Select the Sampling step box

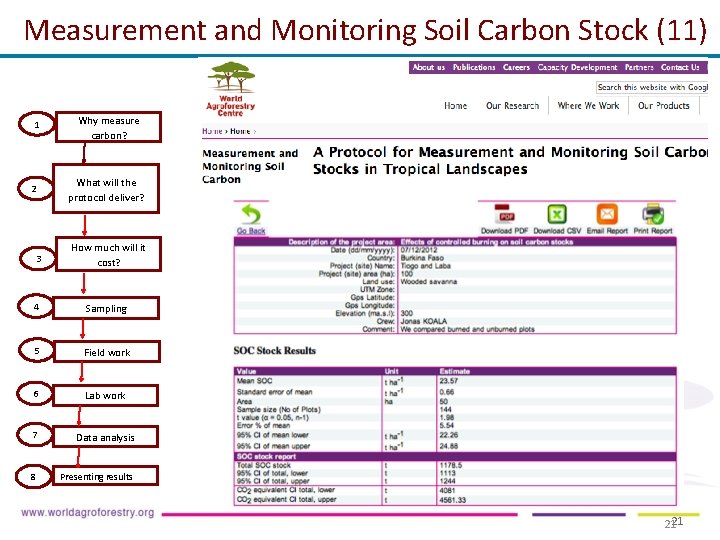[x=106, y=308]
